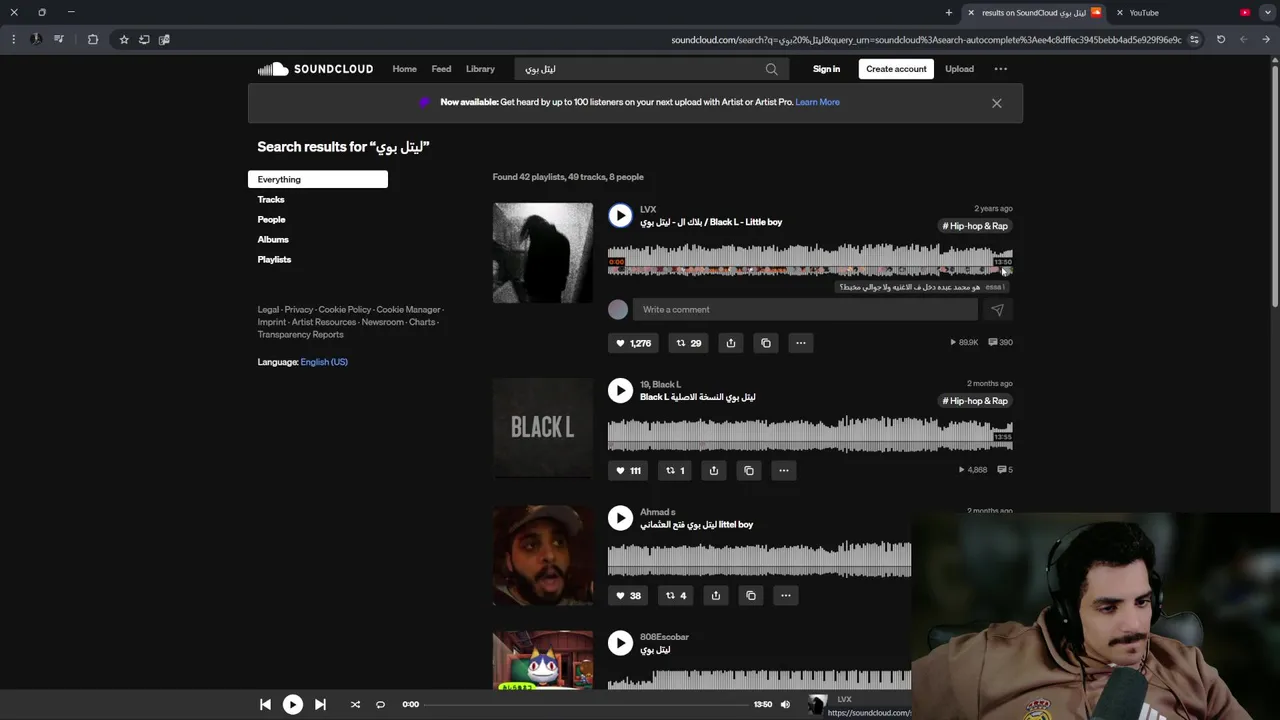Select the Everything filter

click(x=318, y=179)
